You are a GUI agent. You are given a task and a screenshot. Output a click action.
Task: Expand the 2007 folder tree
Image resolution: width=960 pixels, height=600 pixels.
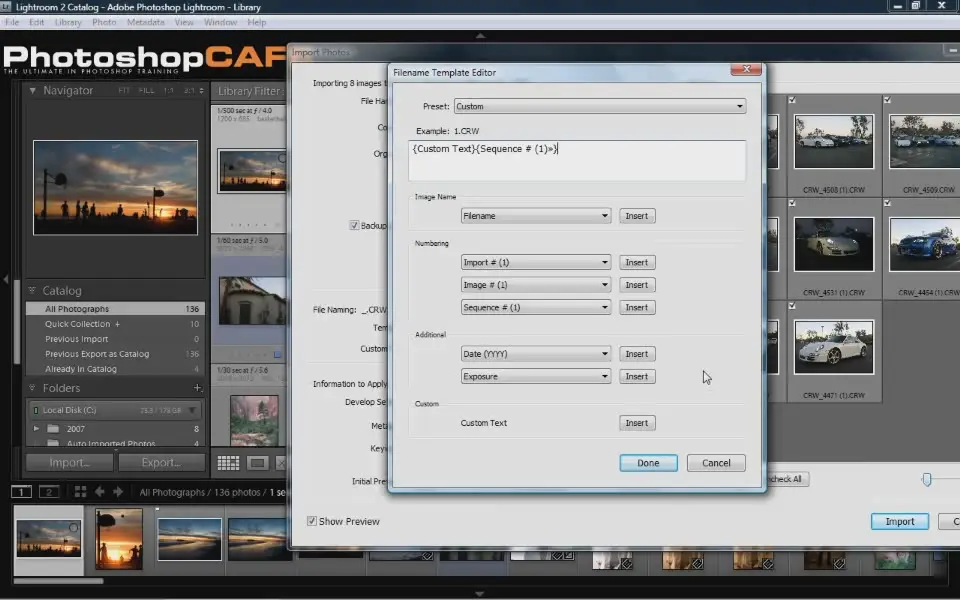pyautogui.click(x=36, y=429)
